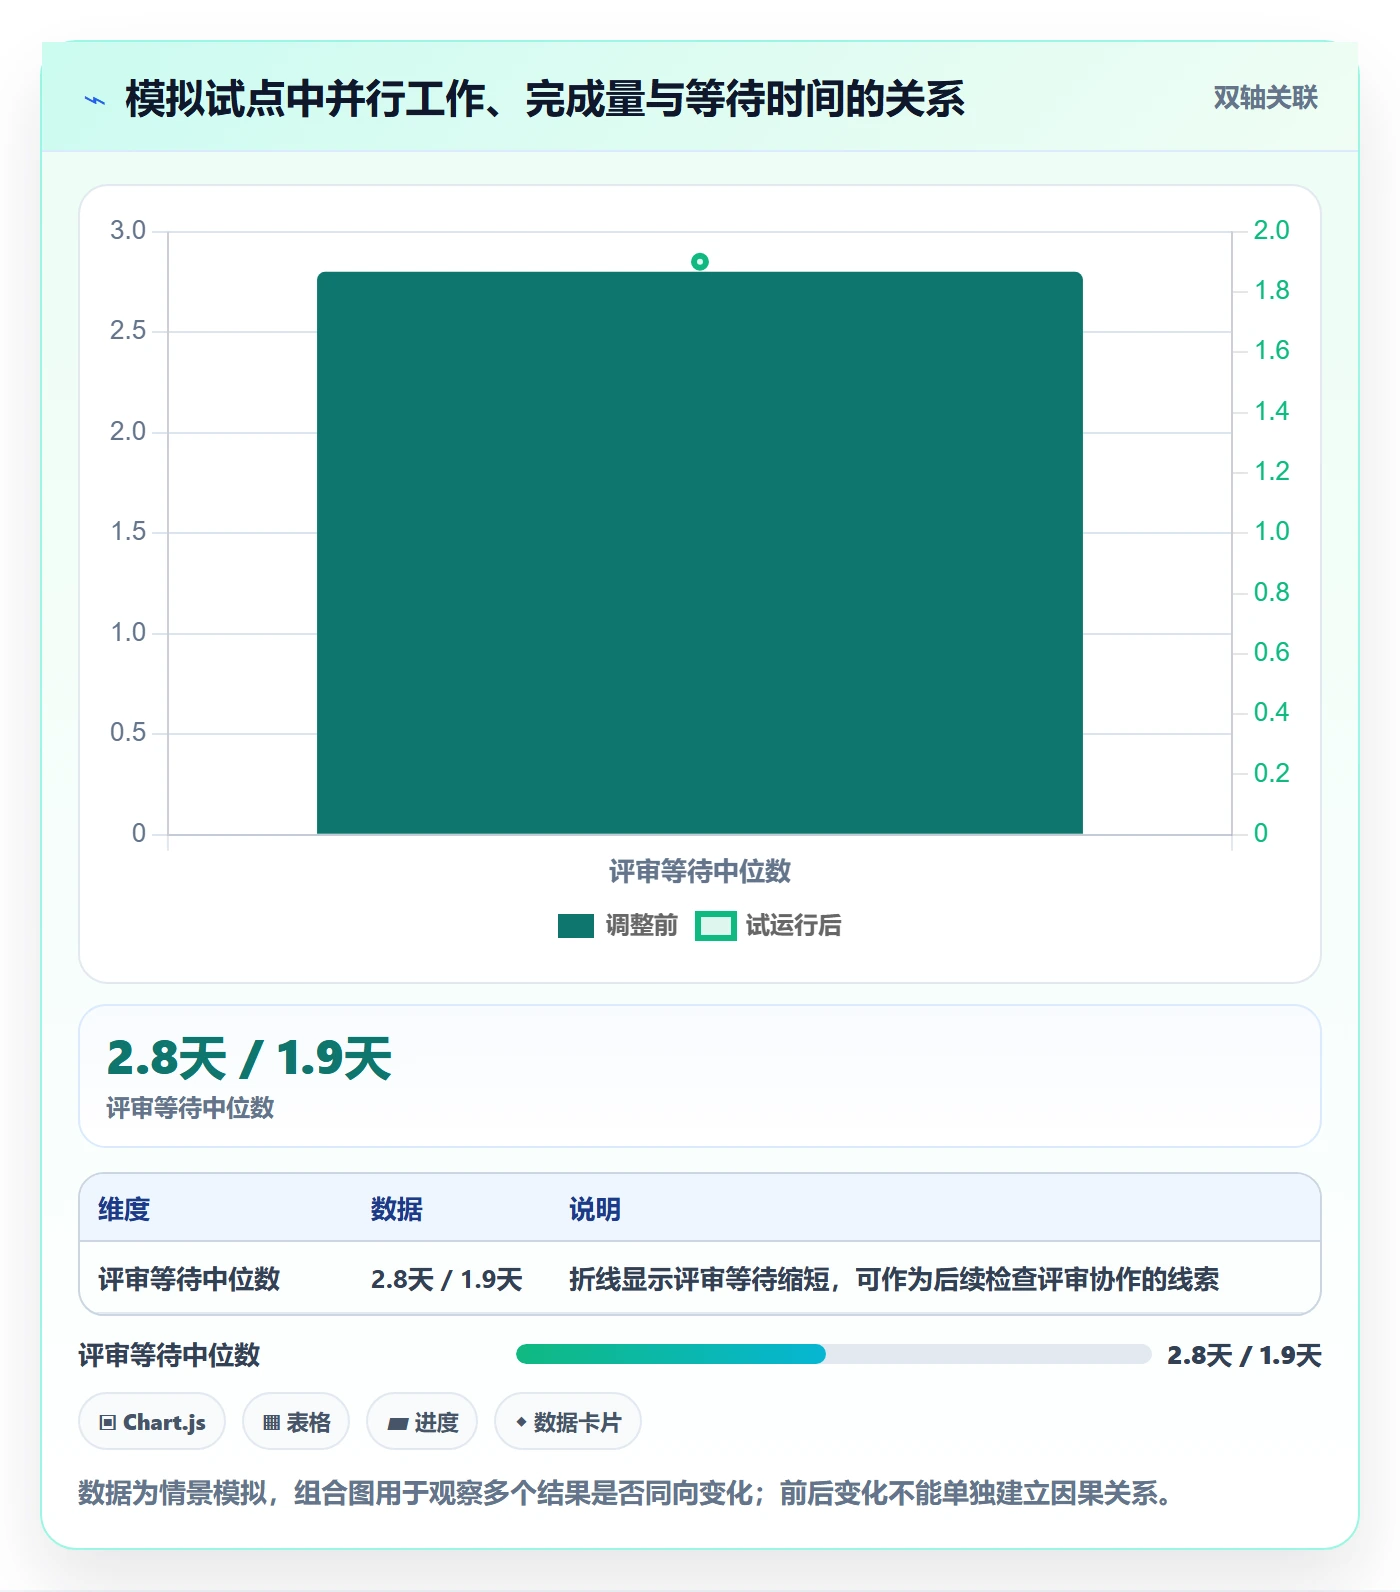This screenshot has width=1400, height=1592.
Task: Click the 评审等待中位数 x-axis category label
Action: (x=700, y=871)
